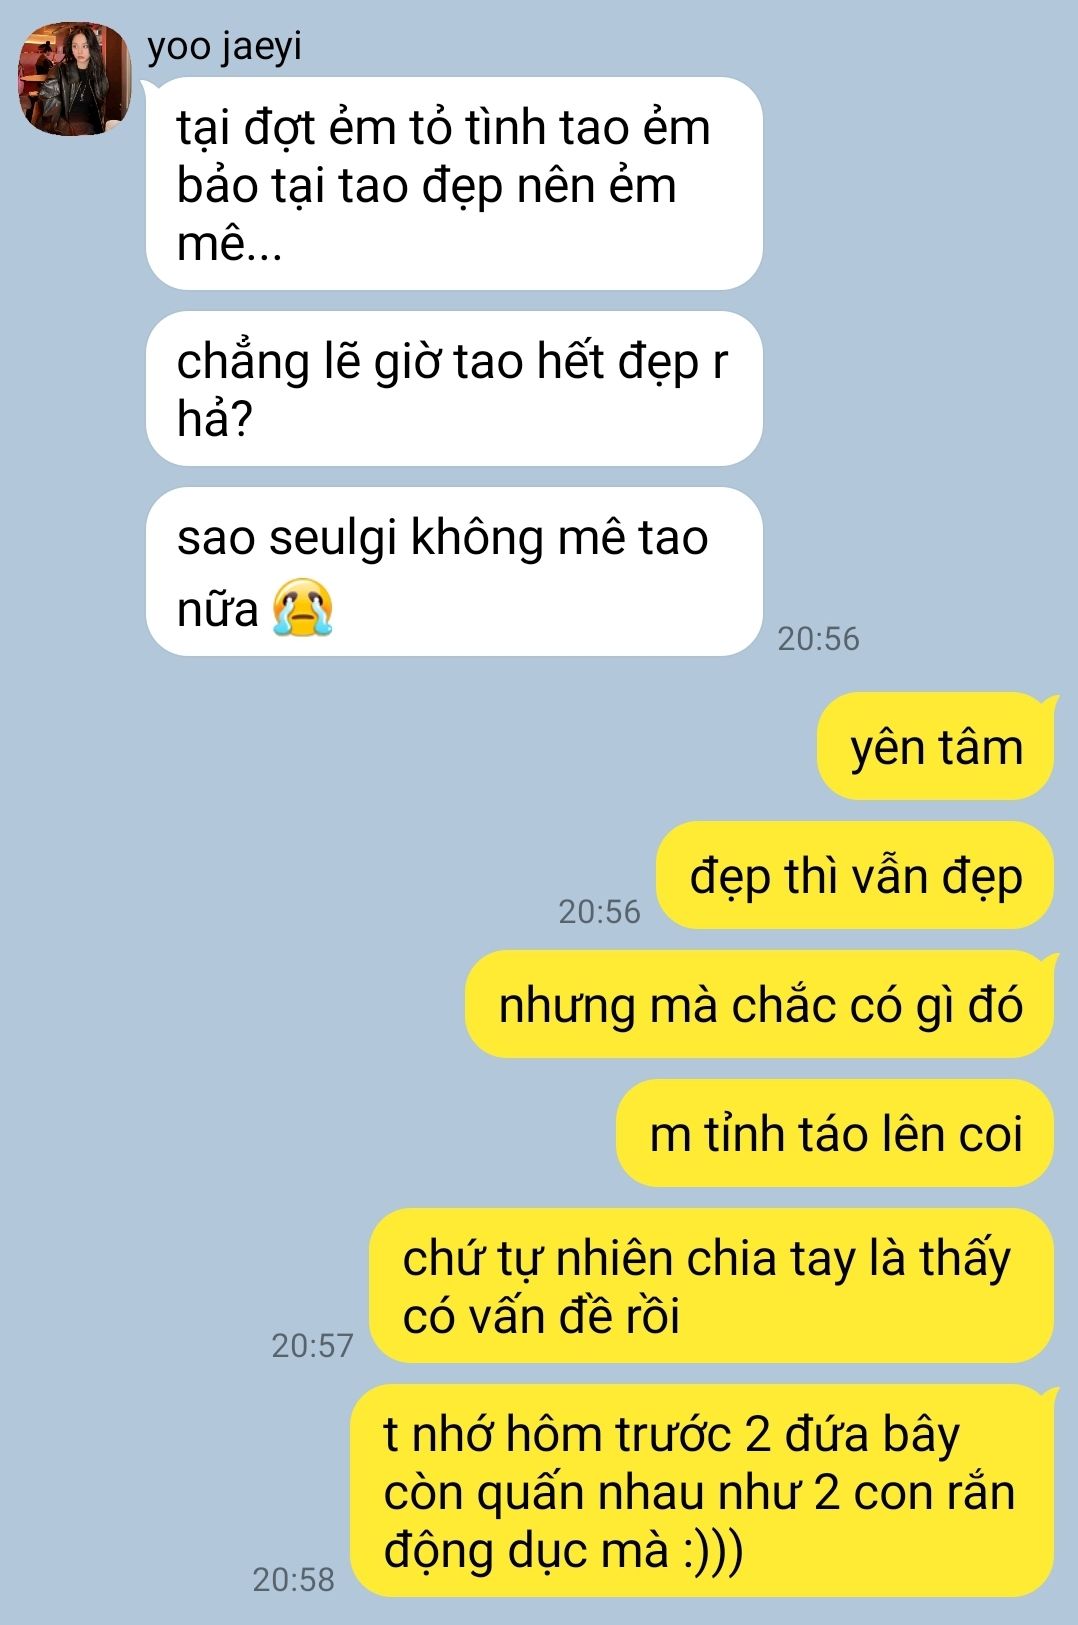Tap the 'chứ tự nhiên chia tay' message bubble
1078x1625 pixels.
click(x=712, y=1286)
